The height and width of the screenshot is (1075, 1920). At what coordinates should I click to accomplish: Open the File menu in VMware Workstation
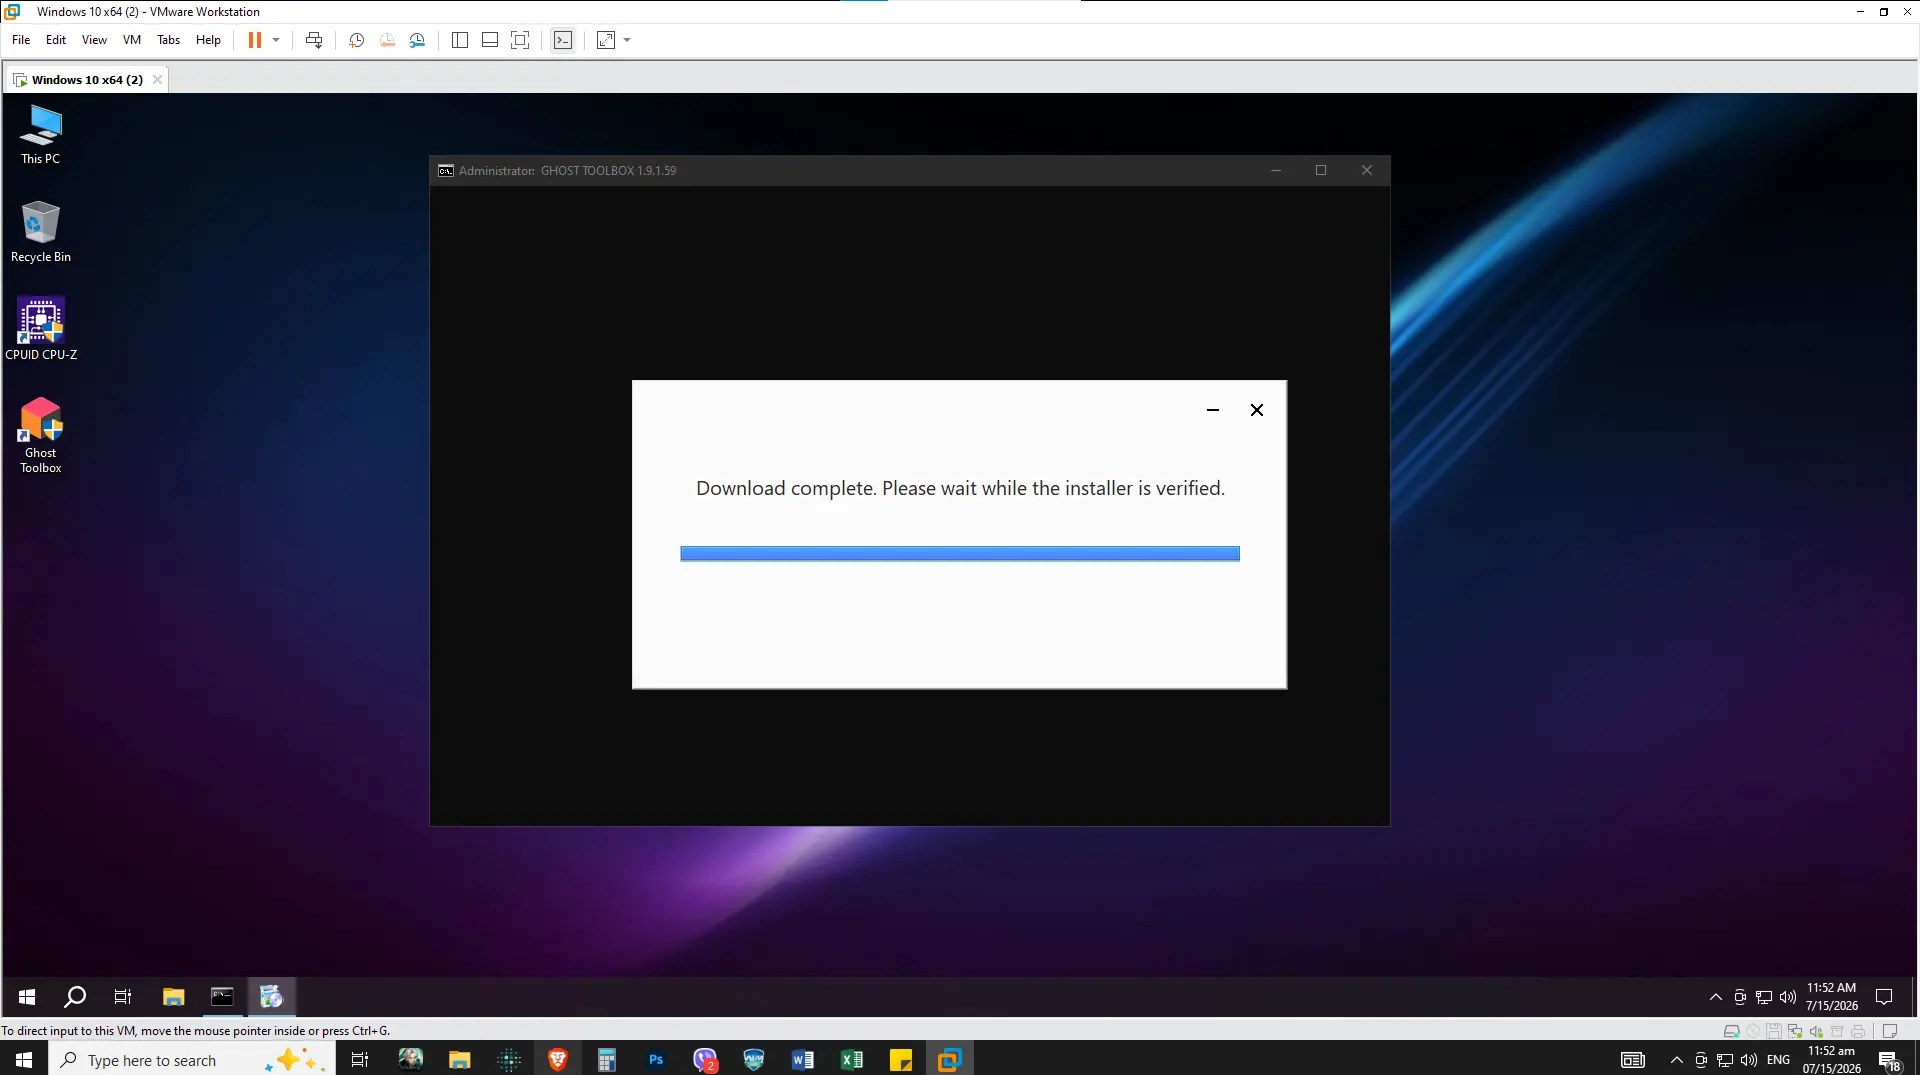point(21,40)
